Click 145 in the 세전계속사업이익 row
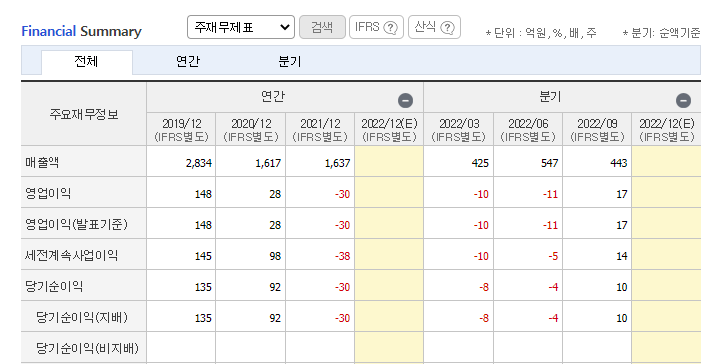Viewport: 702px width, 364px height. point(203,256)
